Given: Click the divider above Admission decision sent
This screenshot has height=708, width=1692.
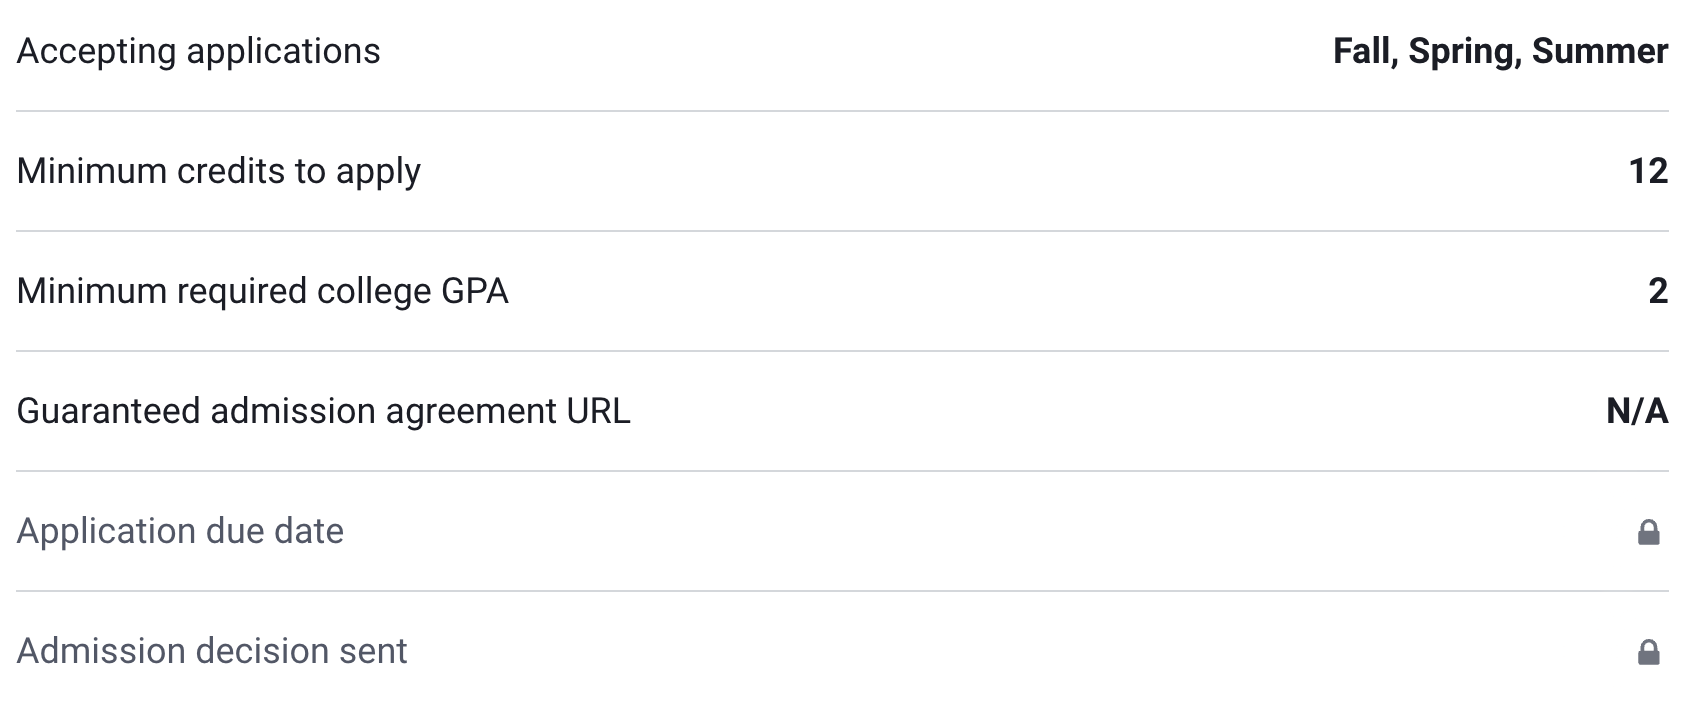Looking at the screenshot, I should [842, 591].
